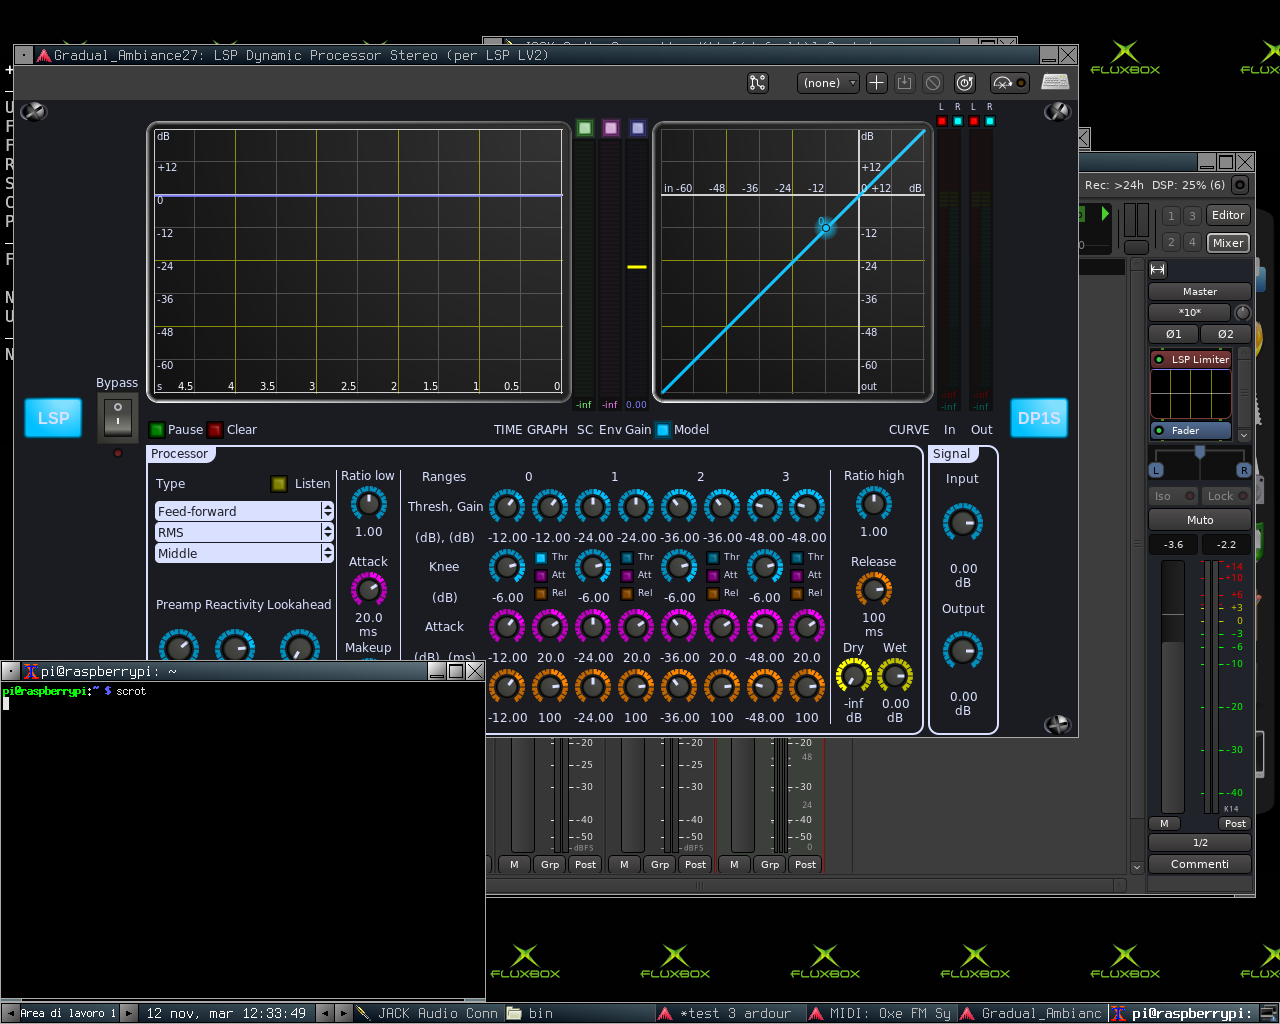Viewport: 1280px width, 1024px height.
Task: Toggle range 2 Att button
Action: (x=713, y=575)
